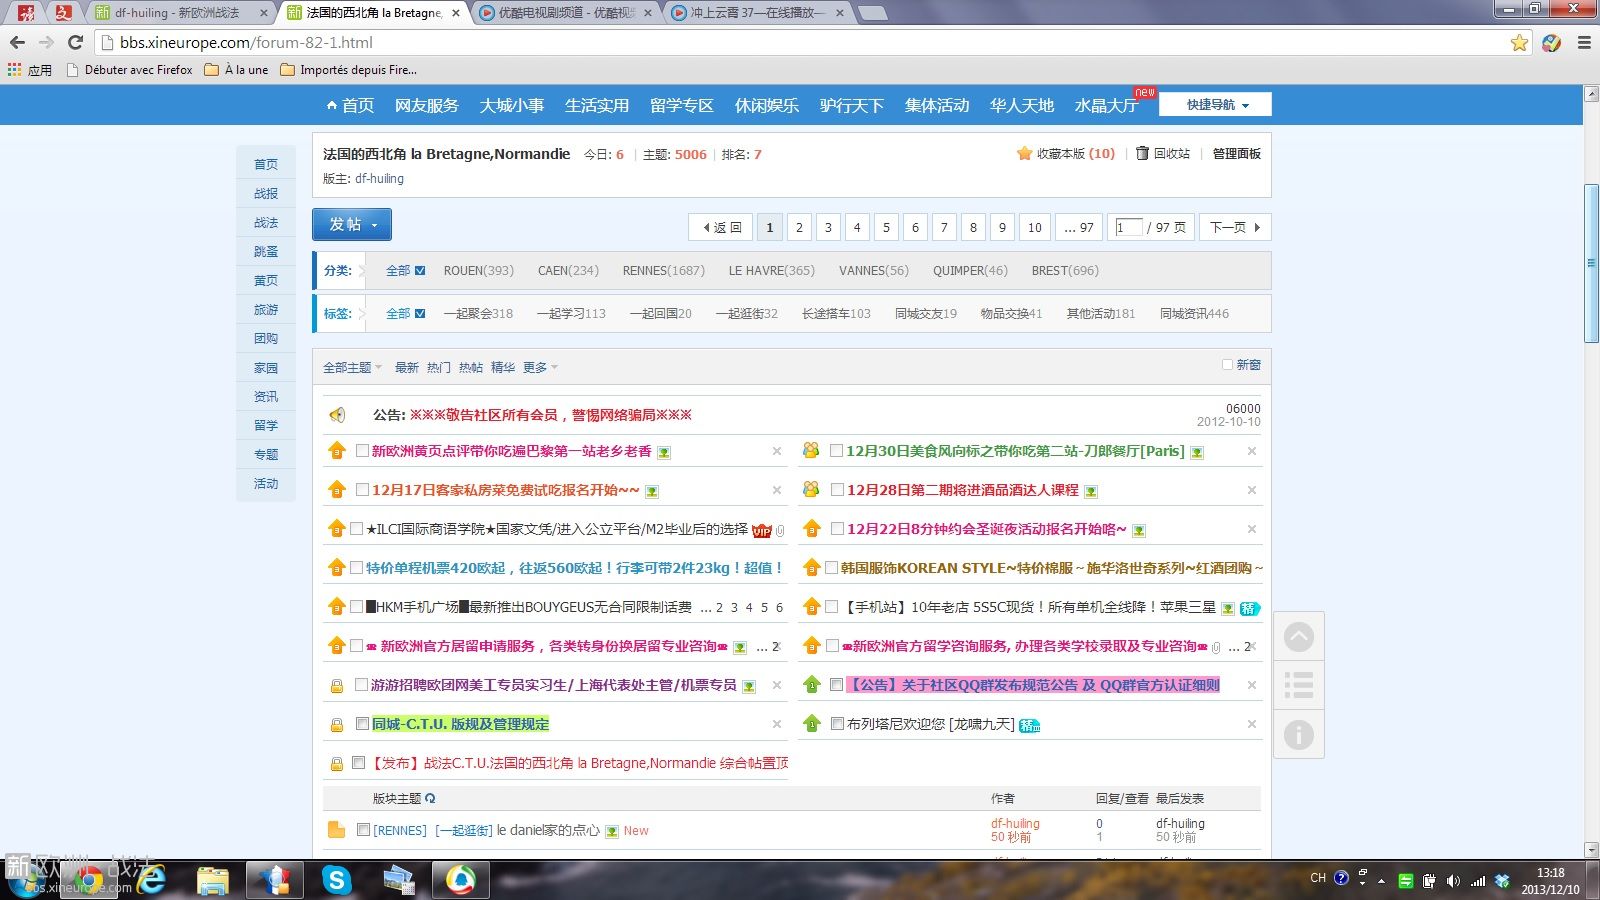Viewport: 1600px width, 900px height.
Task: Click the home icon next to 首页
Action: click(x=332, y=105)
